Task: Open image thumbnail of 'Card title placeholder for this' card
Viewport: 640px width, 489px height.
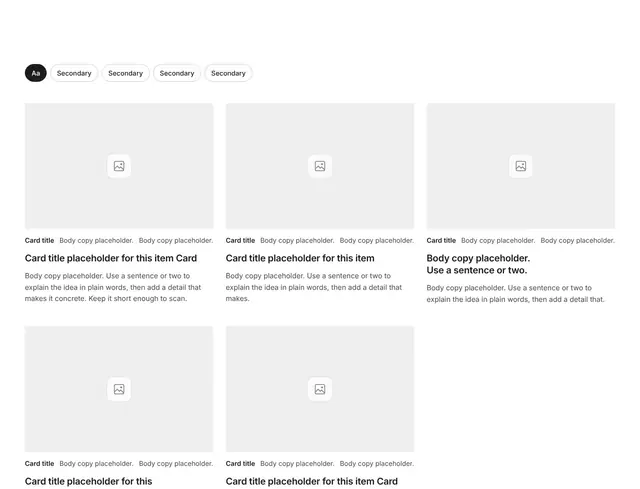Action: click(x=119, y=389)
